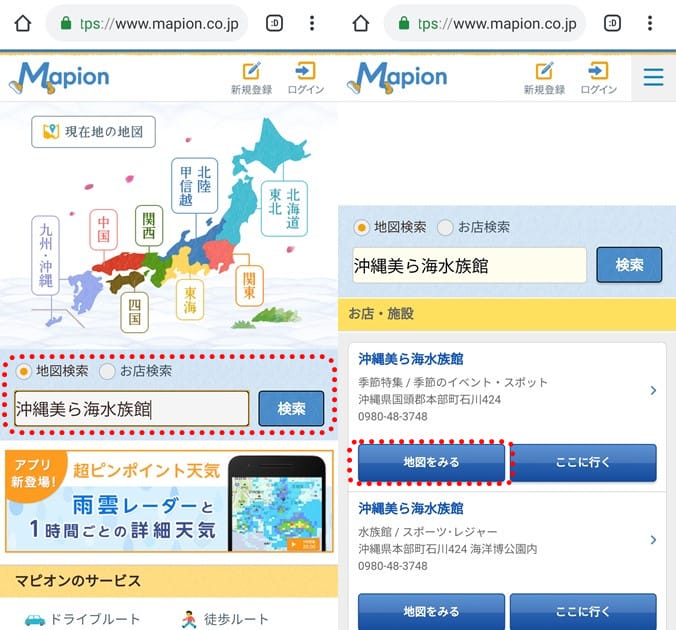Click Kyushu area on the Japan map
This screenshot has width=676, height=630.
coord(85,291)
